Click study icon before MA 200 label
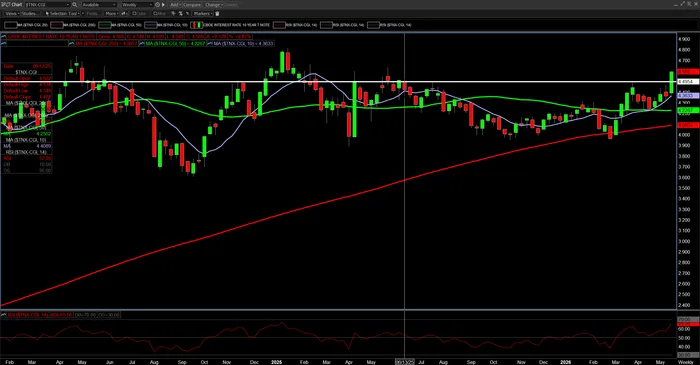The height and width of the screenshot is (365, 700). (x=71, y=43)
